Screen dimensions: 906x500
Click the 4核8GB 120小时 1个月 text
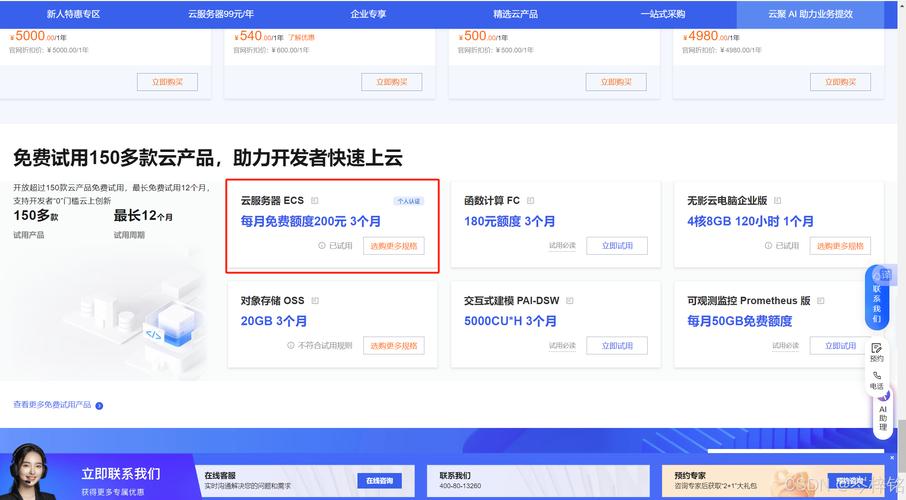point(750,221)
